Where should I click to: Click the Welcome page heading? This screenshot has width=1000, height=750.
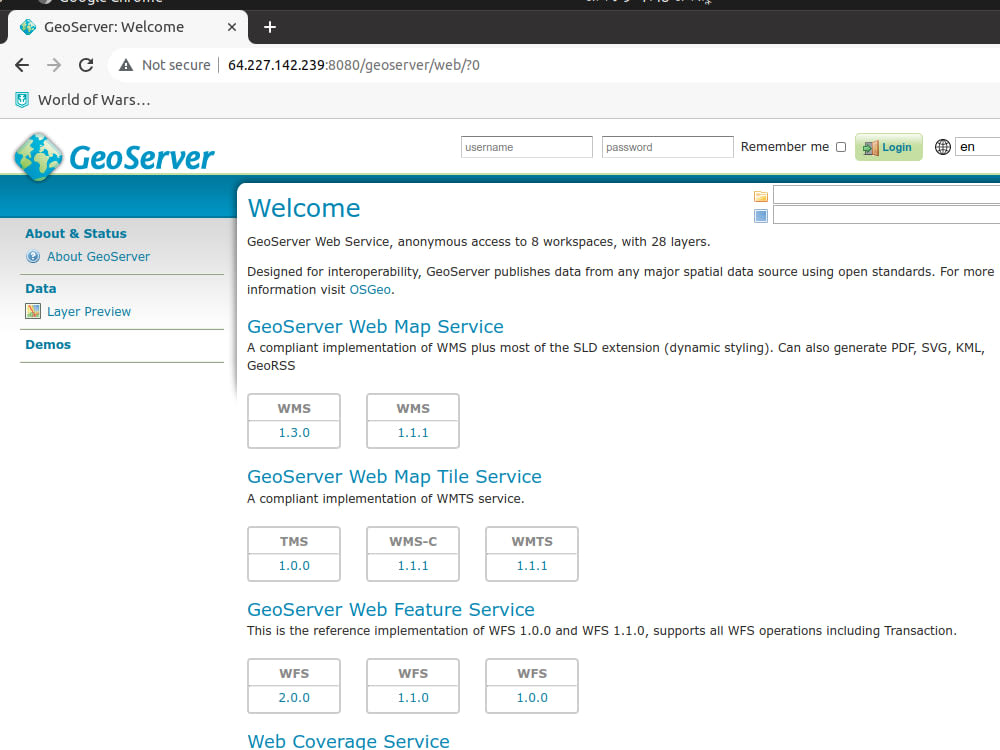pos(304,208)
